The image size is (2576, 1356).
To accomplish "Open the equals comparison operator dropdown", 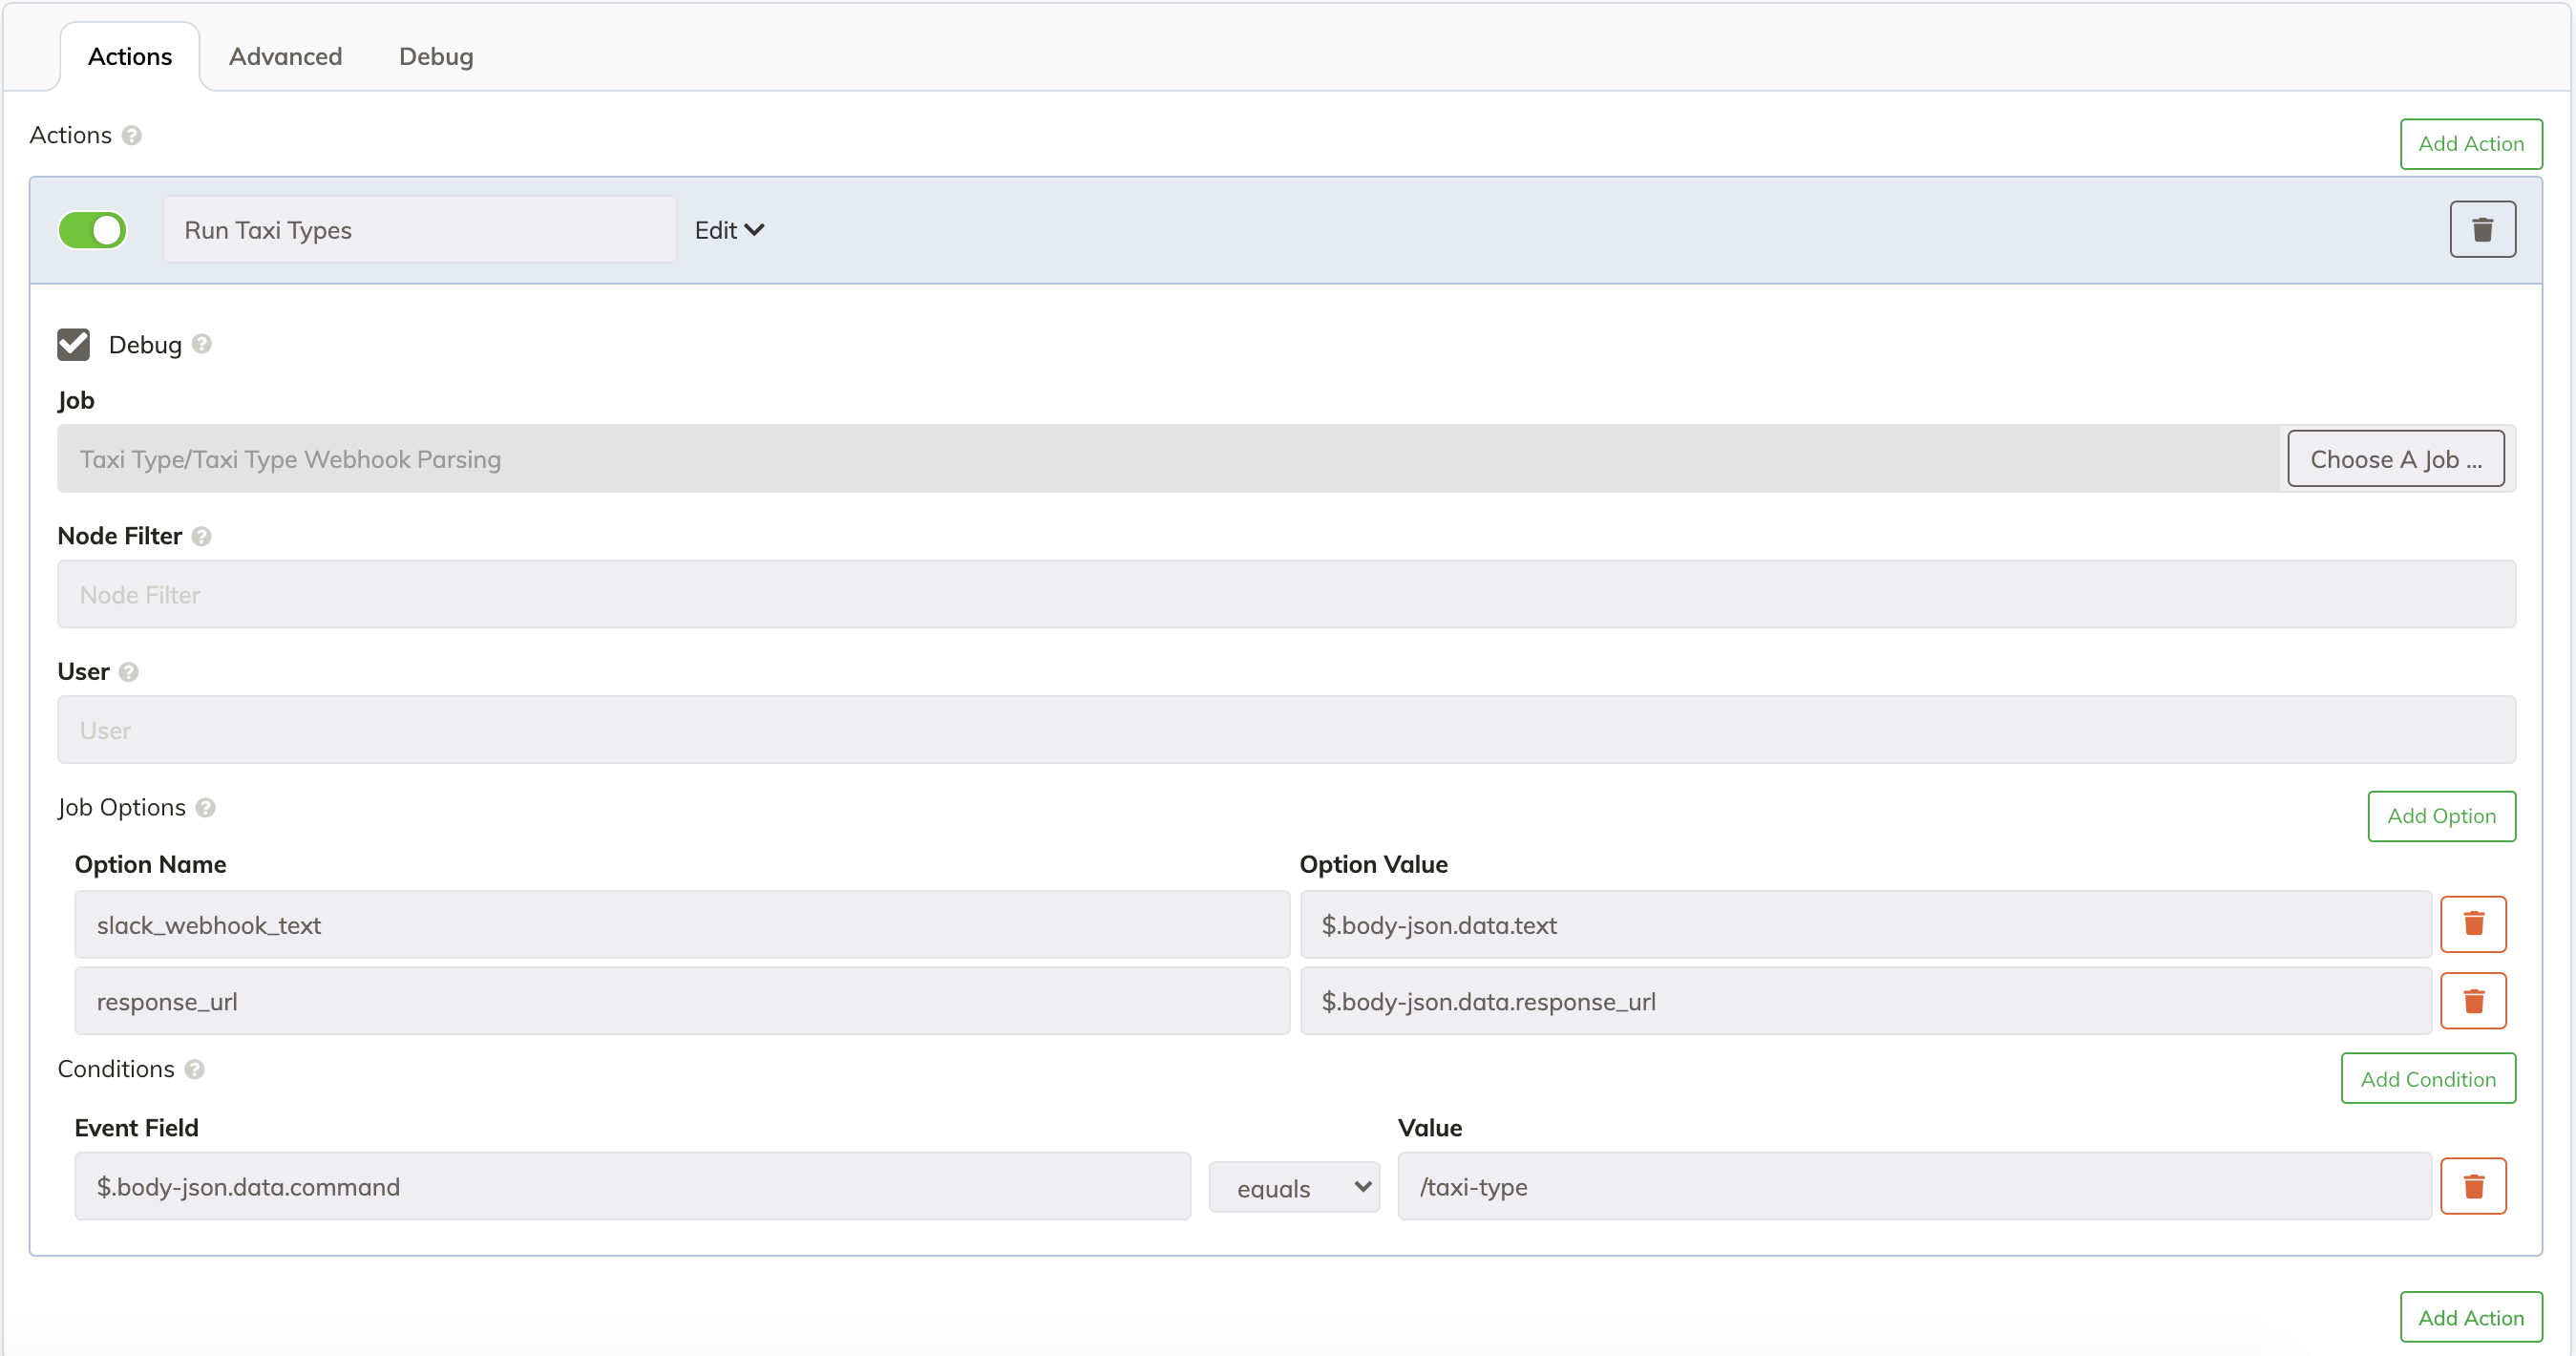I will 1294,1187.
